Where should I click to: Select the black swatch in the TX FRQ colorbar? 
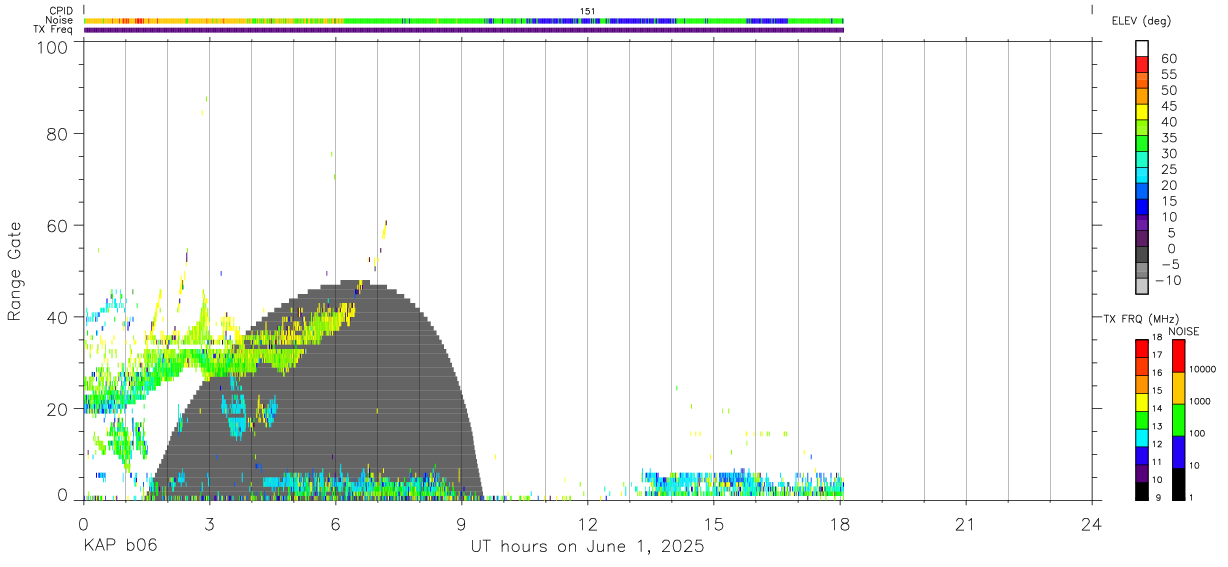(x=1142, y=491)
